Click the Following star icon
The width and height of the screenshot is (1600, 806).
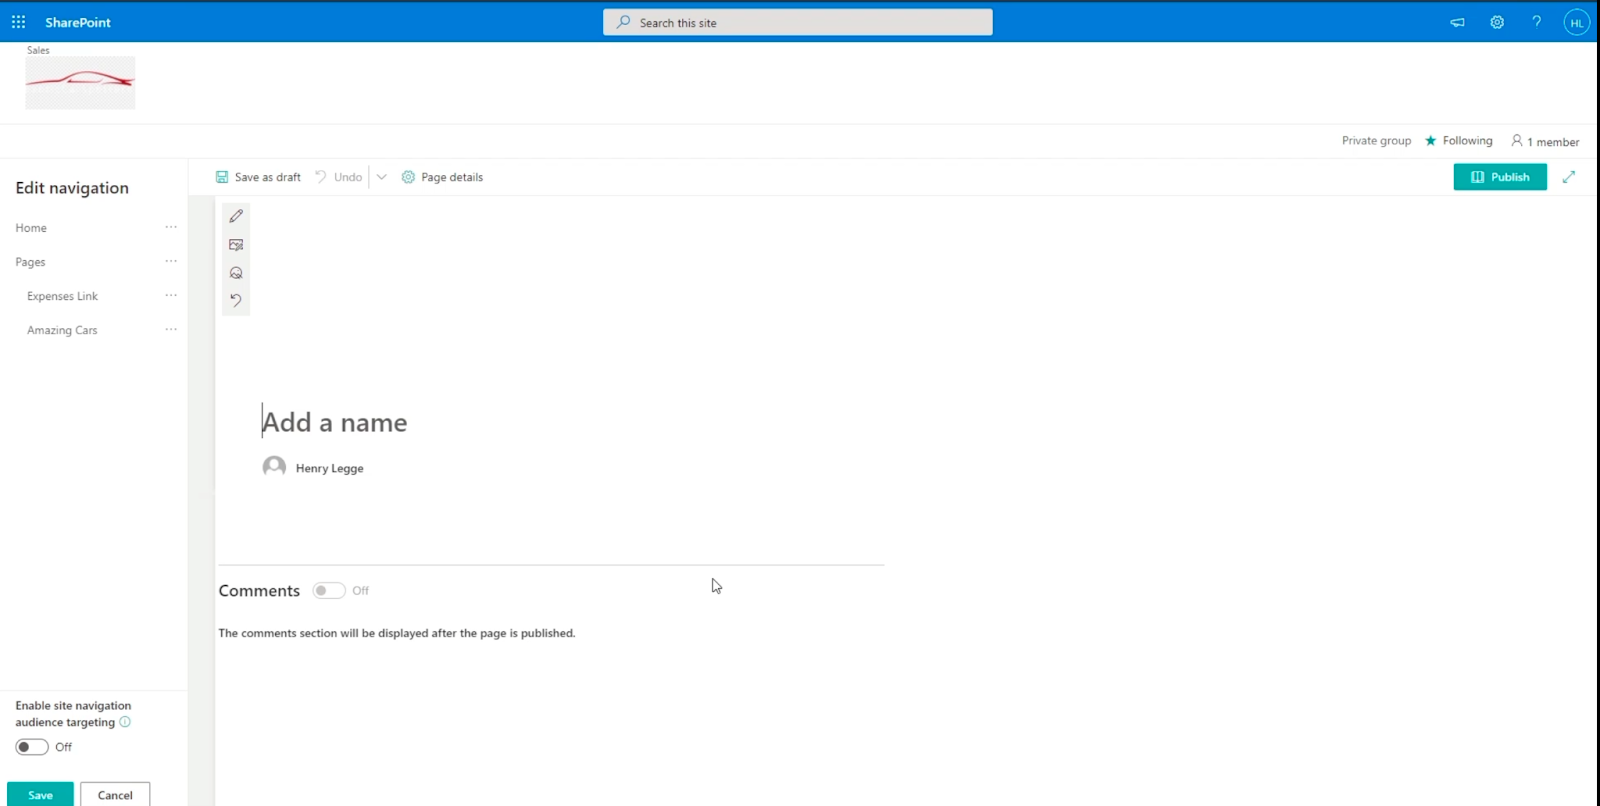pyautogui.click(x=1431, y=141)
